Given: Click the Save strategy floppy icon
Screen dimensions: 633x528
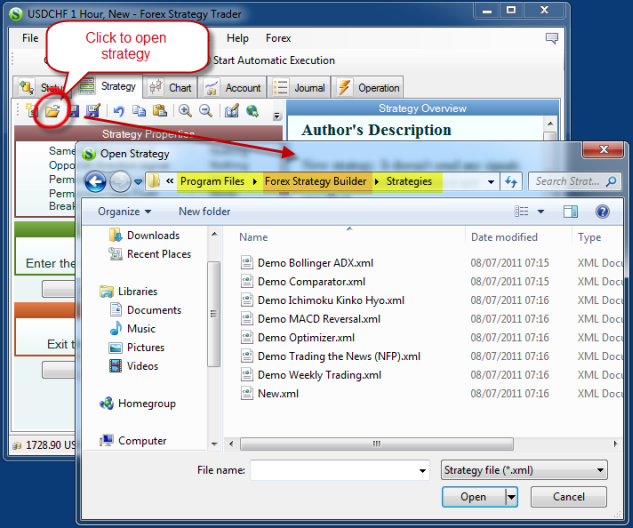Looking at the screenshot, I should 74,111.
